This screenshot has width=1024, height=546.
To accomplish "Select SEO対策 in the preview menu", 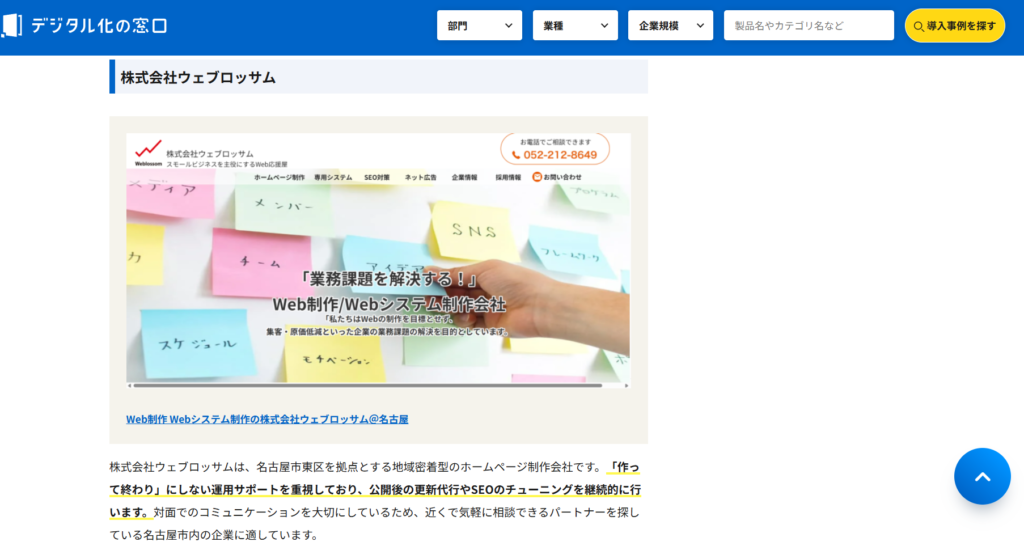I will tap(377, 177).
